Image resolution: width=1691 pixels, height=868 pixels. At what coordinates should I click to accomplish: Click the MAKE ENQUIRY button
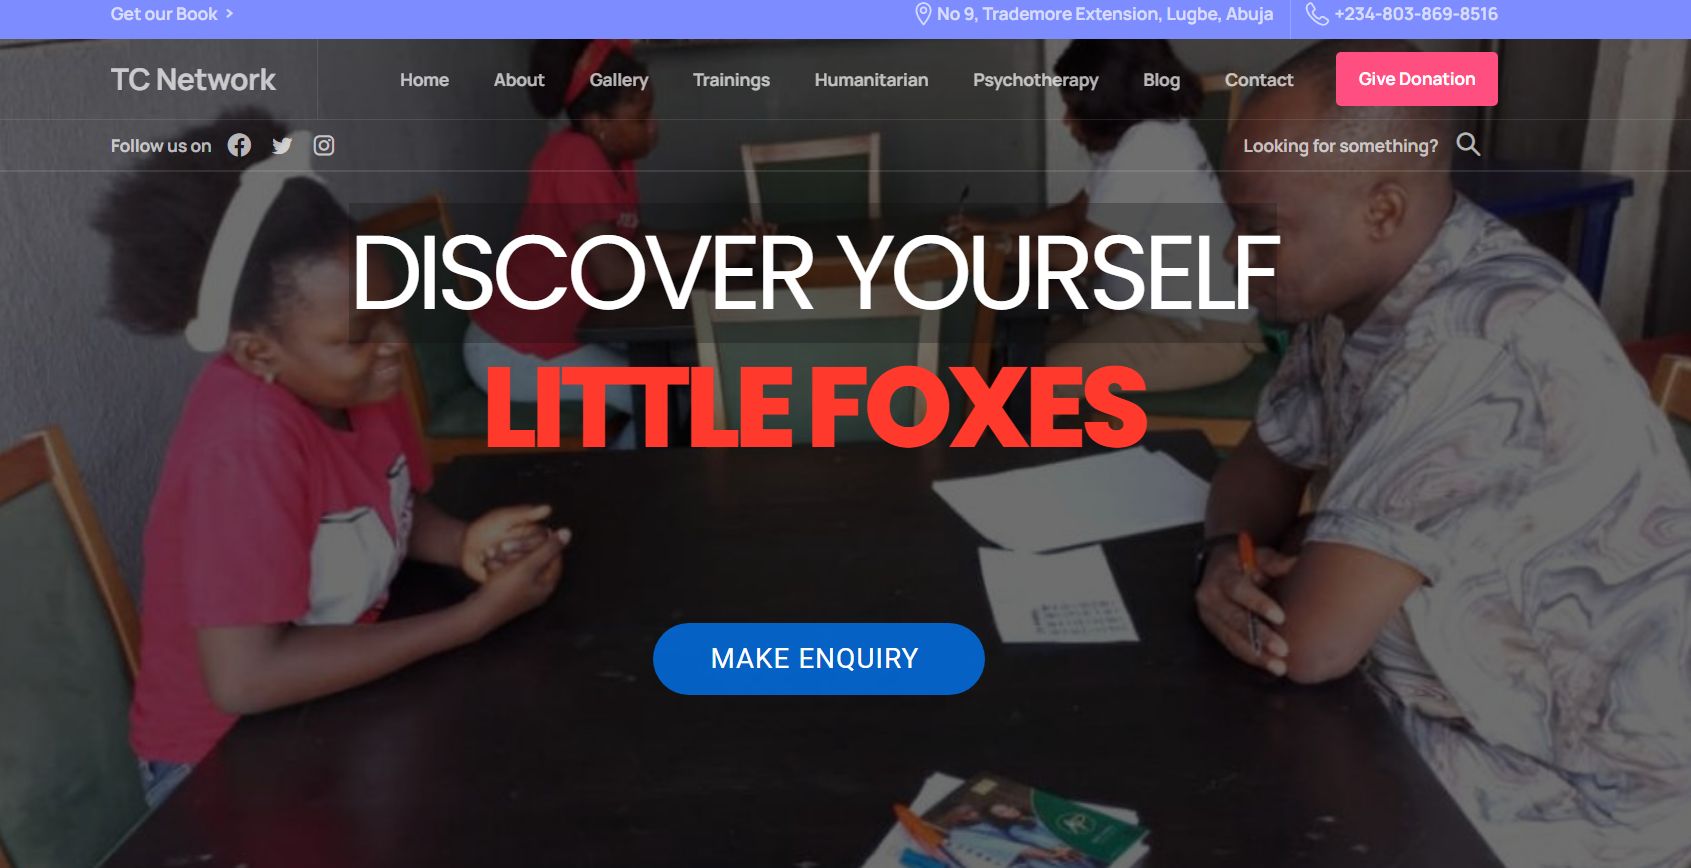818,658
